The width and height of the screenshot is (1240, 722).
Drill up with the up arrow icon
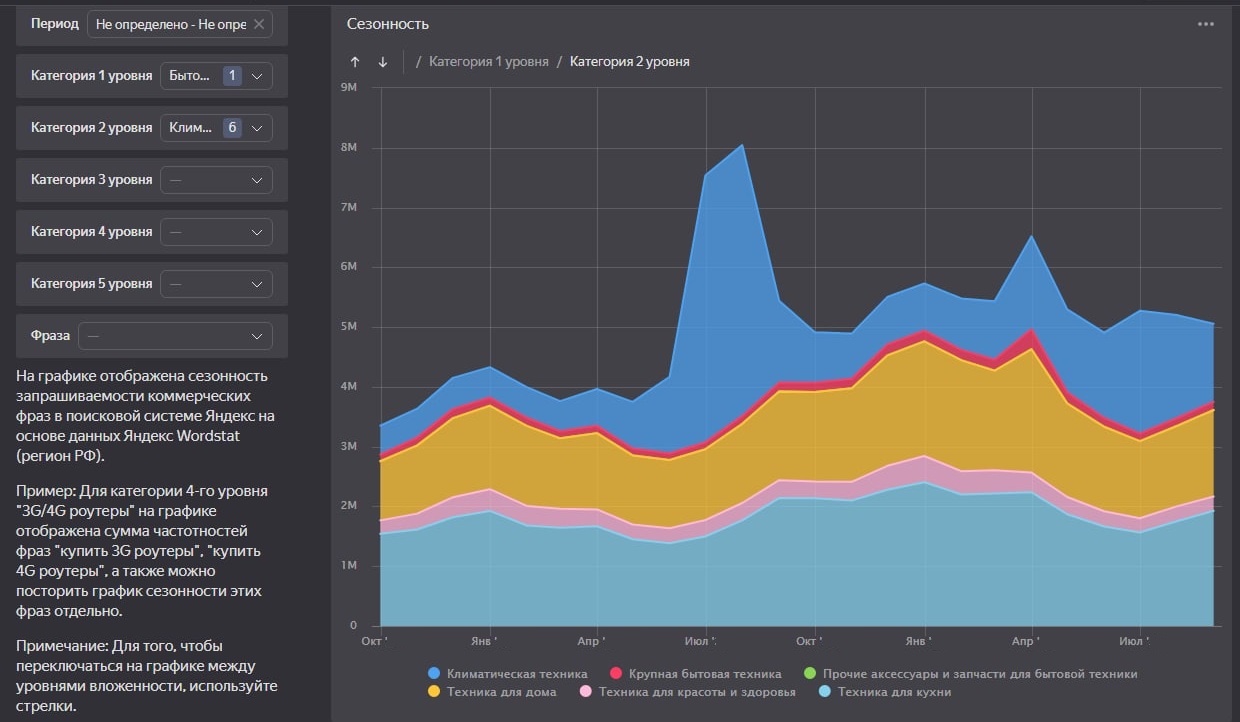coord(355,62)
